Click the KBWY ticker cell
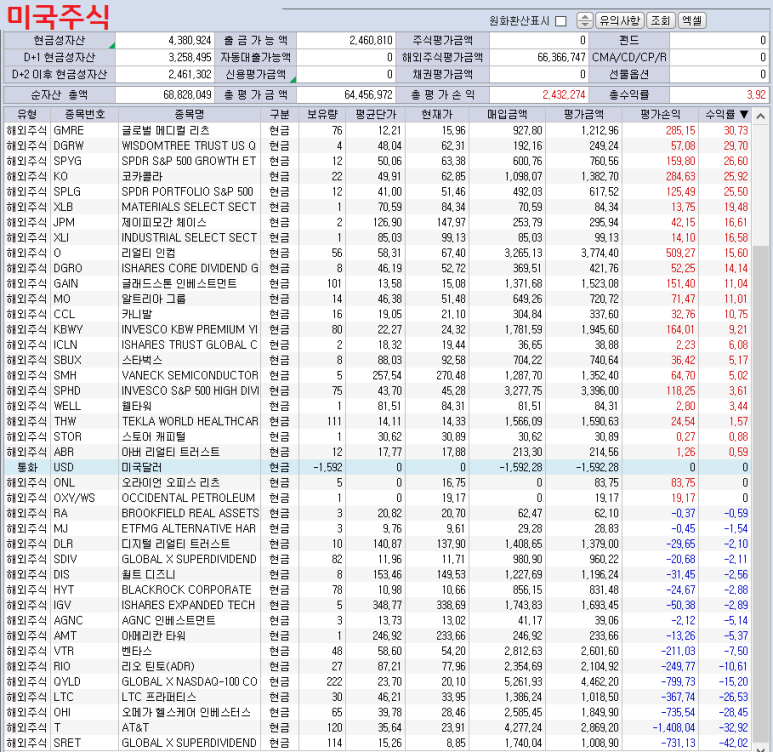 click(84, 329)
